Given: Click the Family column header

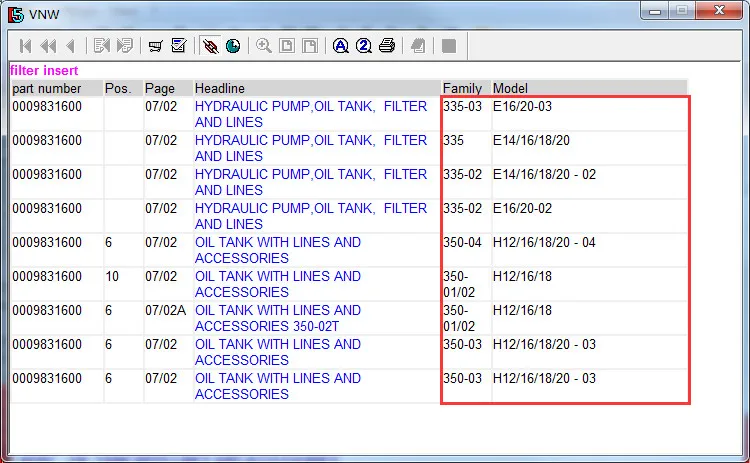Looking at the screenshot, I should click(464, 89).
